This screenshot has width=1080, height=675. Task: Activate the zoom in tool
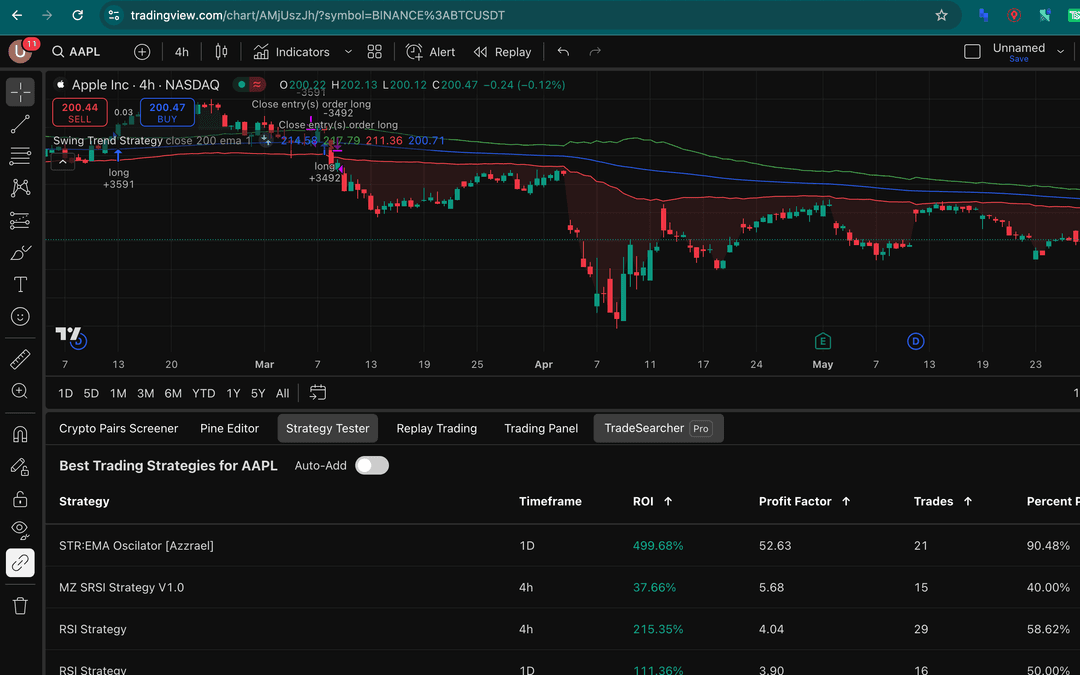tap(20, 391)
